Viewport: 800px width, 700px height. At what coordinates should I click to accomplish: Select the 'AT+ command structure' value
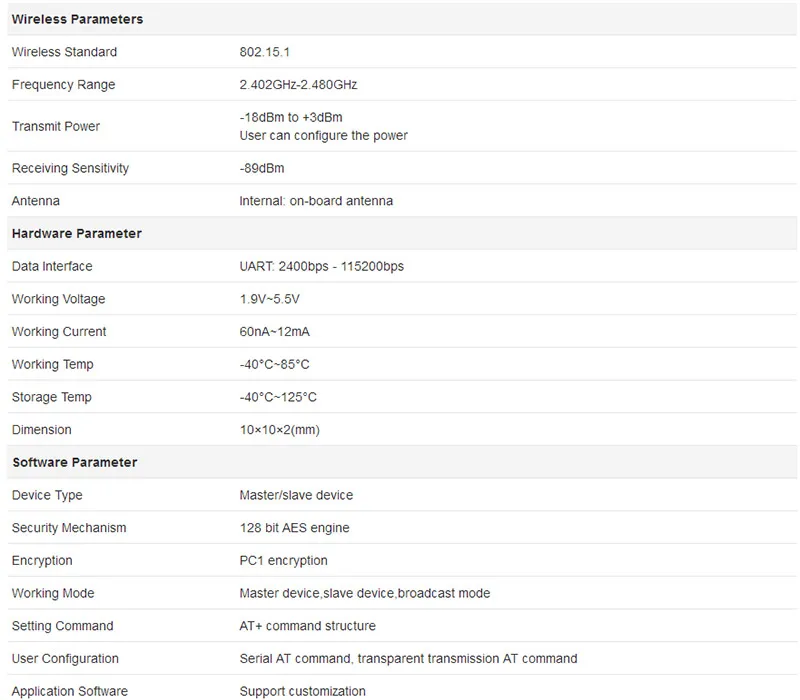(307, 626)
